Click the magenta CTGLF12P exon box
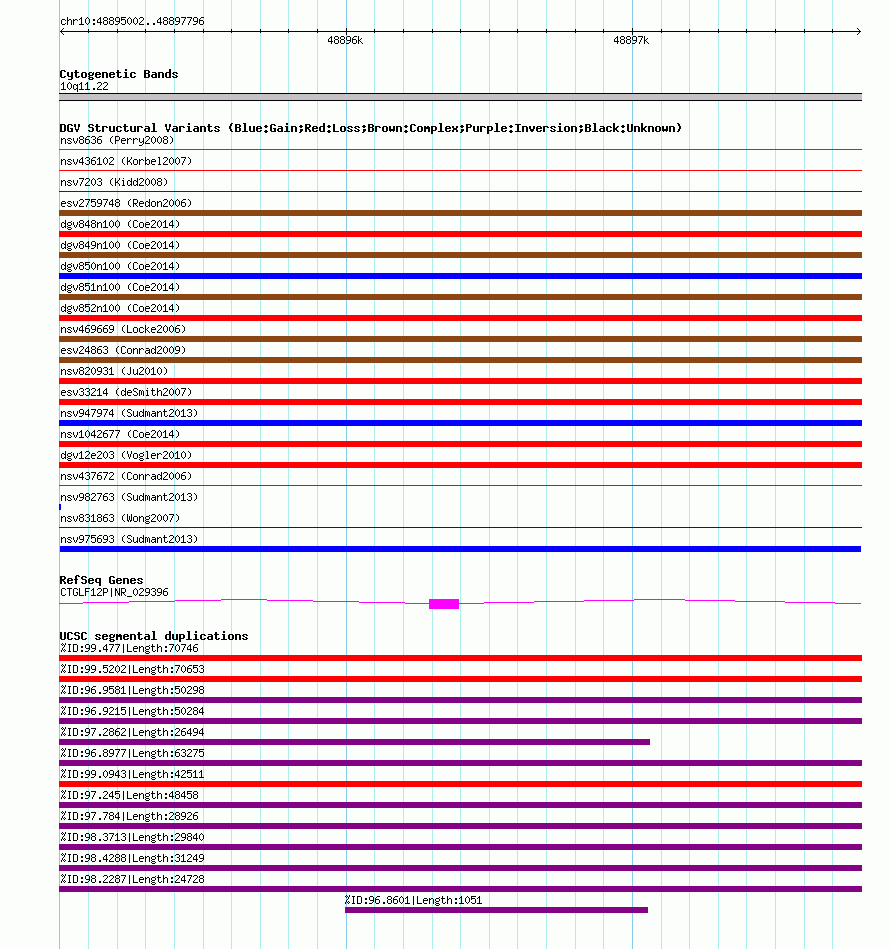The height and width of the screenshot is (949, 890). [444, 604]
